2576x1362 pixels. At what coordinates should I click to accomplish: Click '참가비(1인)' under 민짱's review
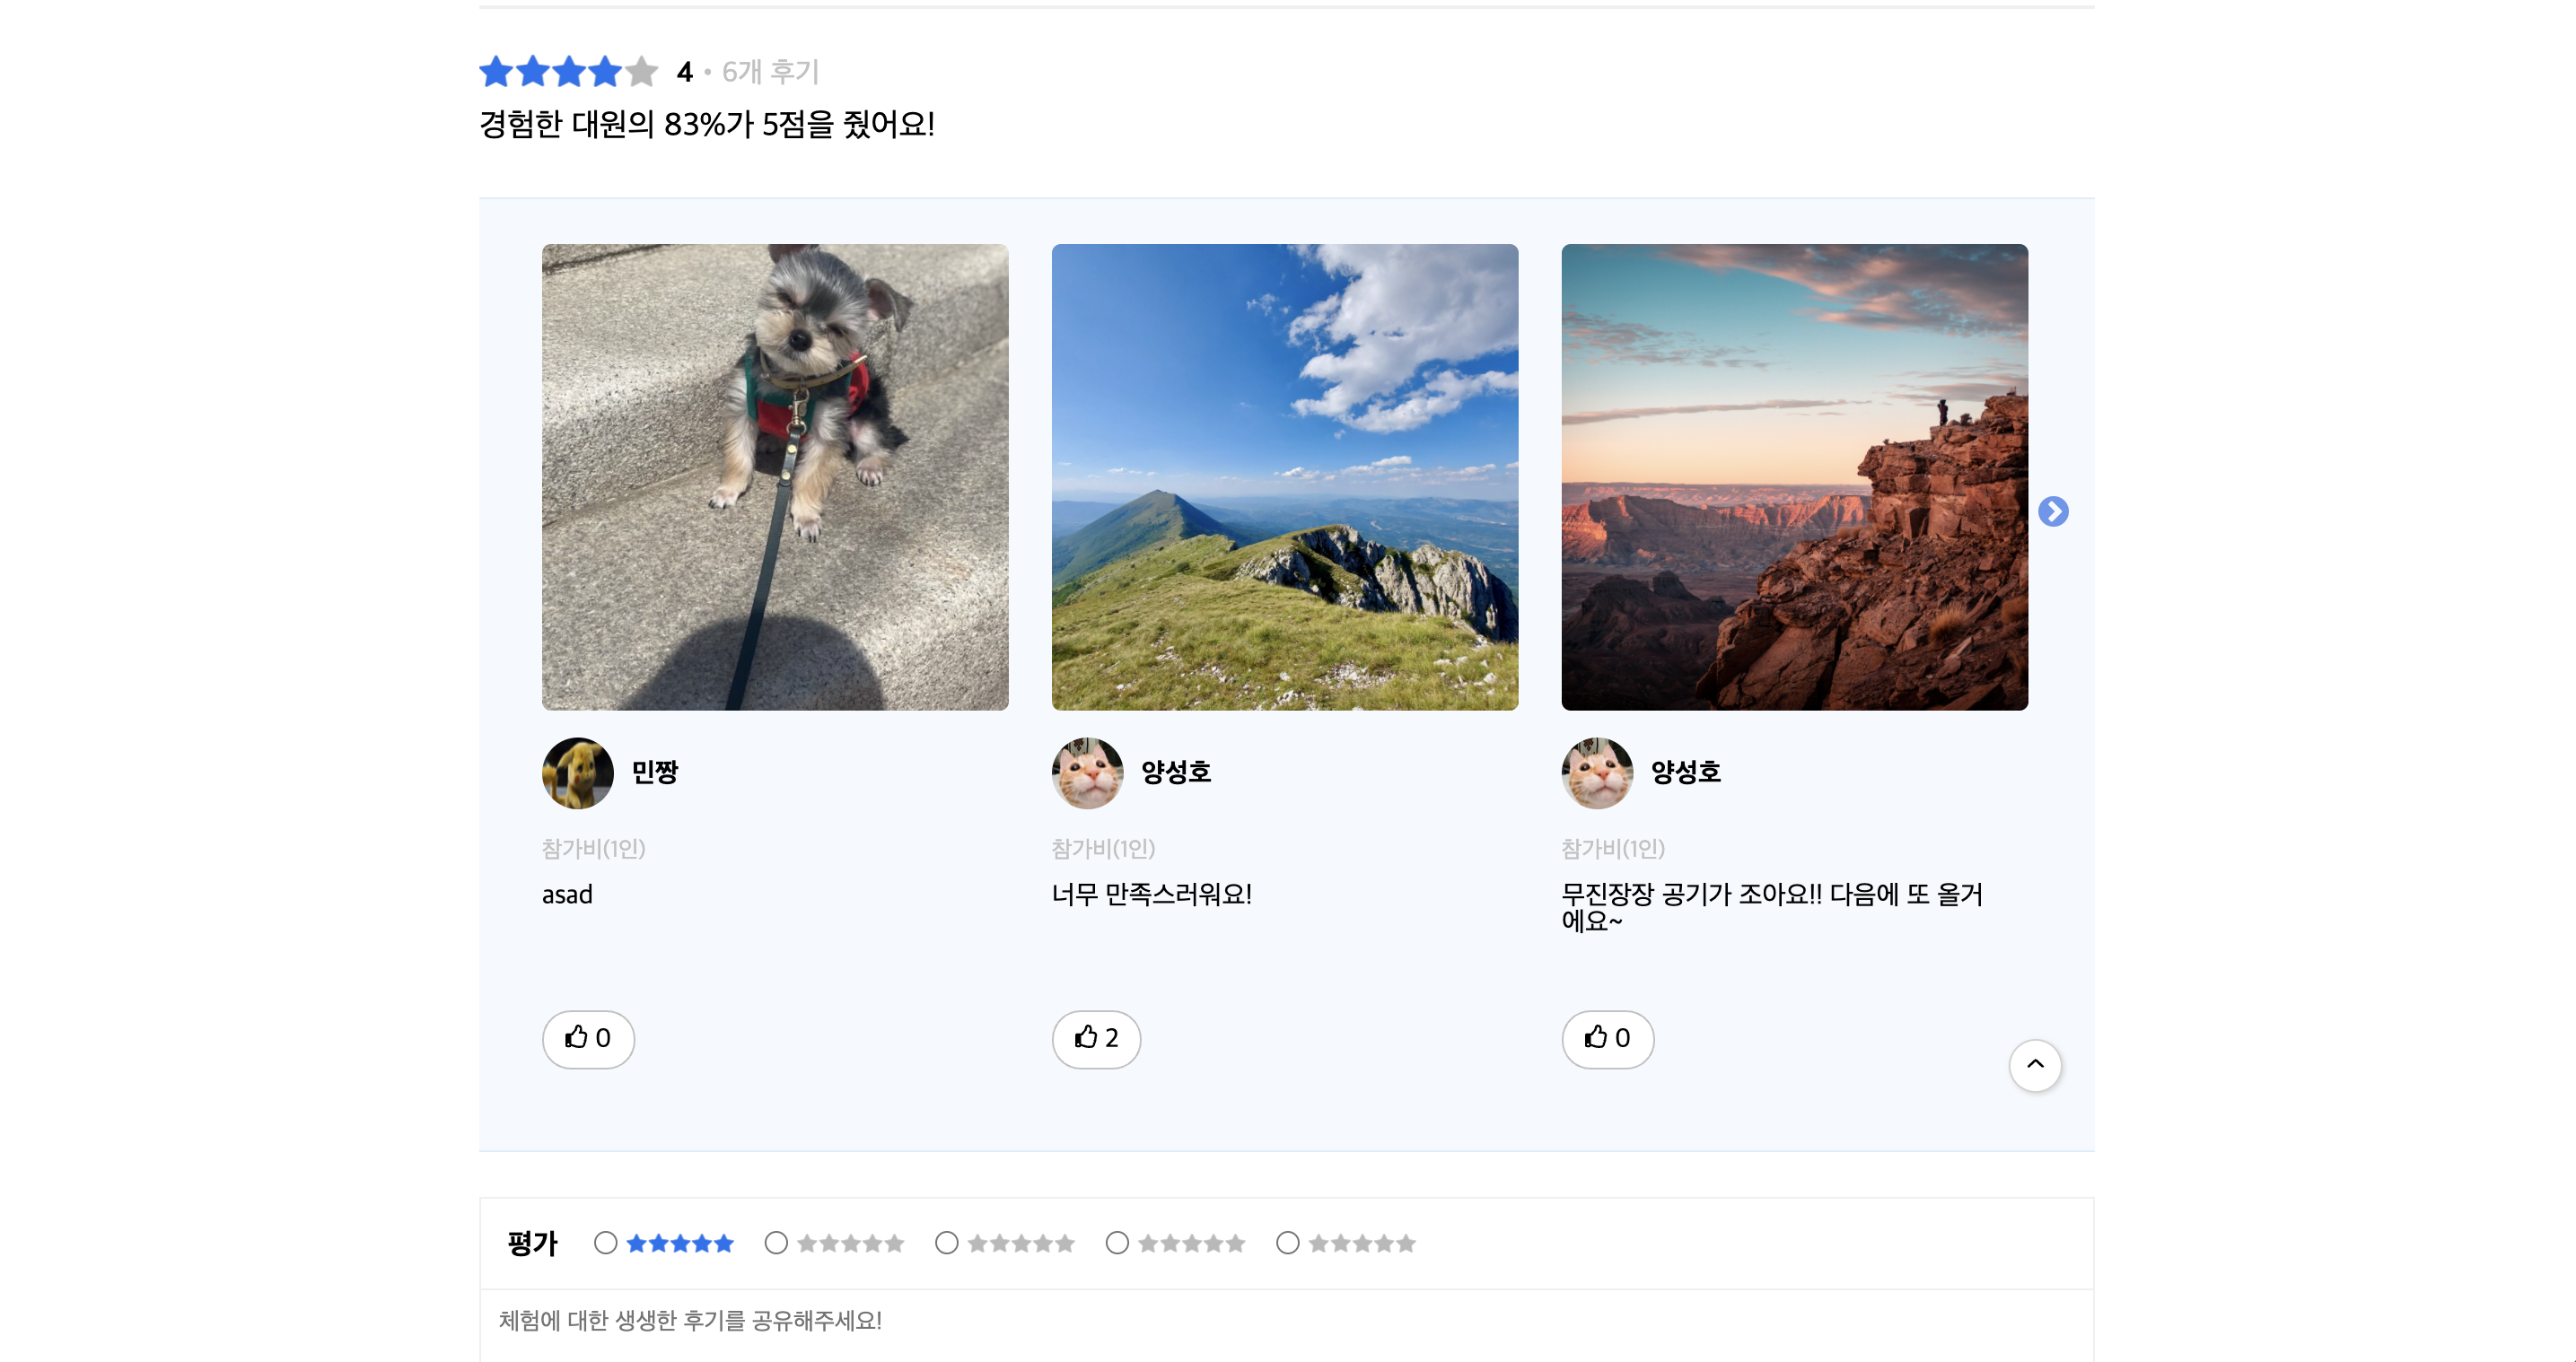click(594, 848)
